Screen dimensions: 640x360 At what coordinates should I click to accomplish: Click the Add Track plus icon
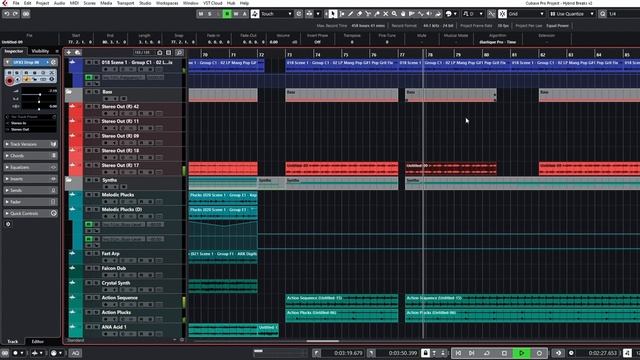pyautogui.click(x=69, y=53)
